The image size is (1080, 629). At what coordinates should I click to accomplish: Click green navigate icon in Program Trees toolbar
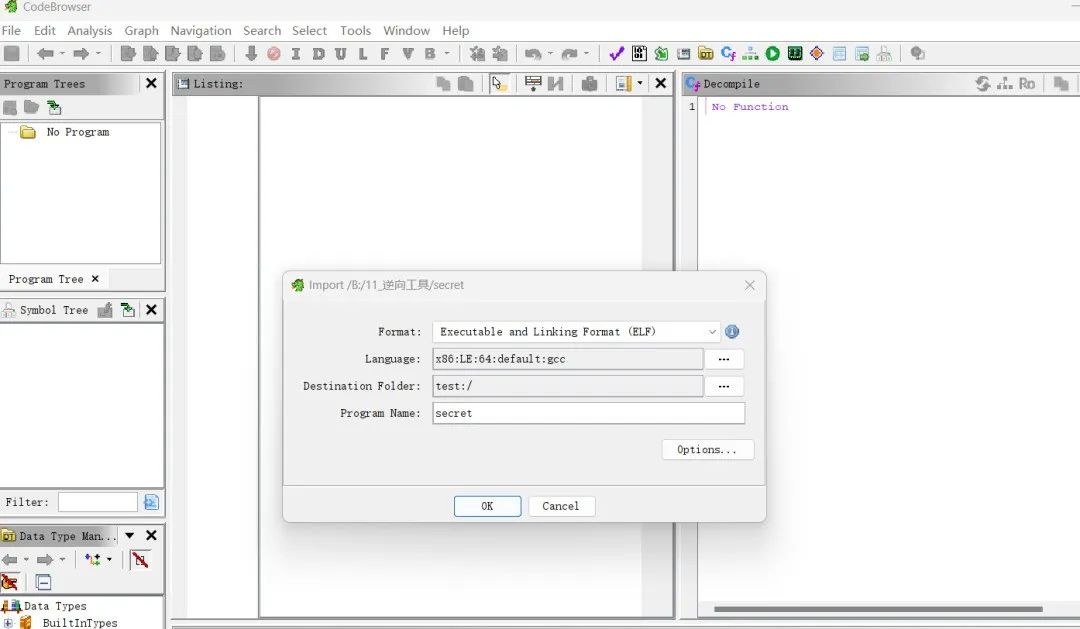point(54,107)
